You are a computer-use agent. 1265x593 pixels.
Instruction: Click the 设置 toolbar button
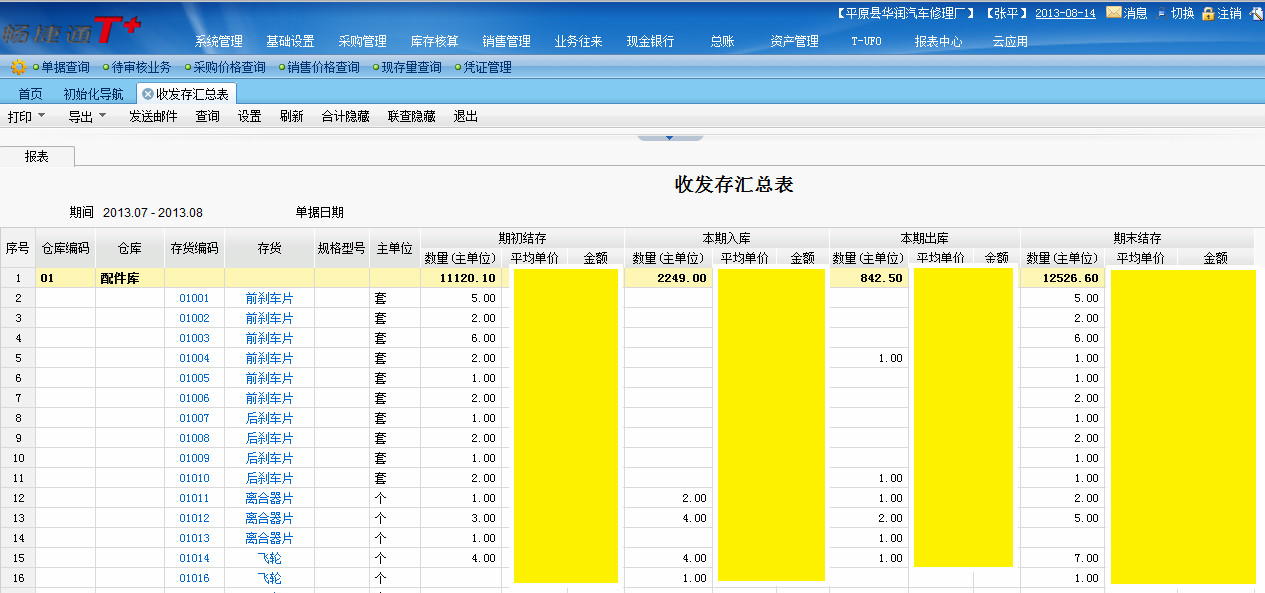tap(249, 116)
